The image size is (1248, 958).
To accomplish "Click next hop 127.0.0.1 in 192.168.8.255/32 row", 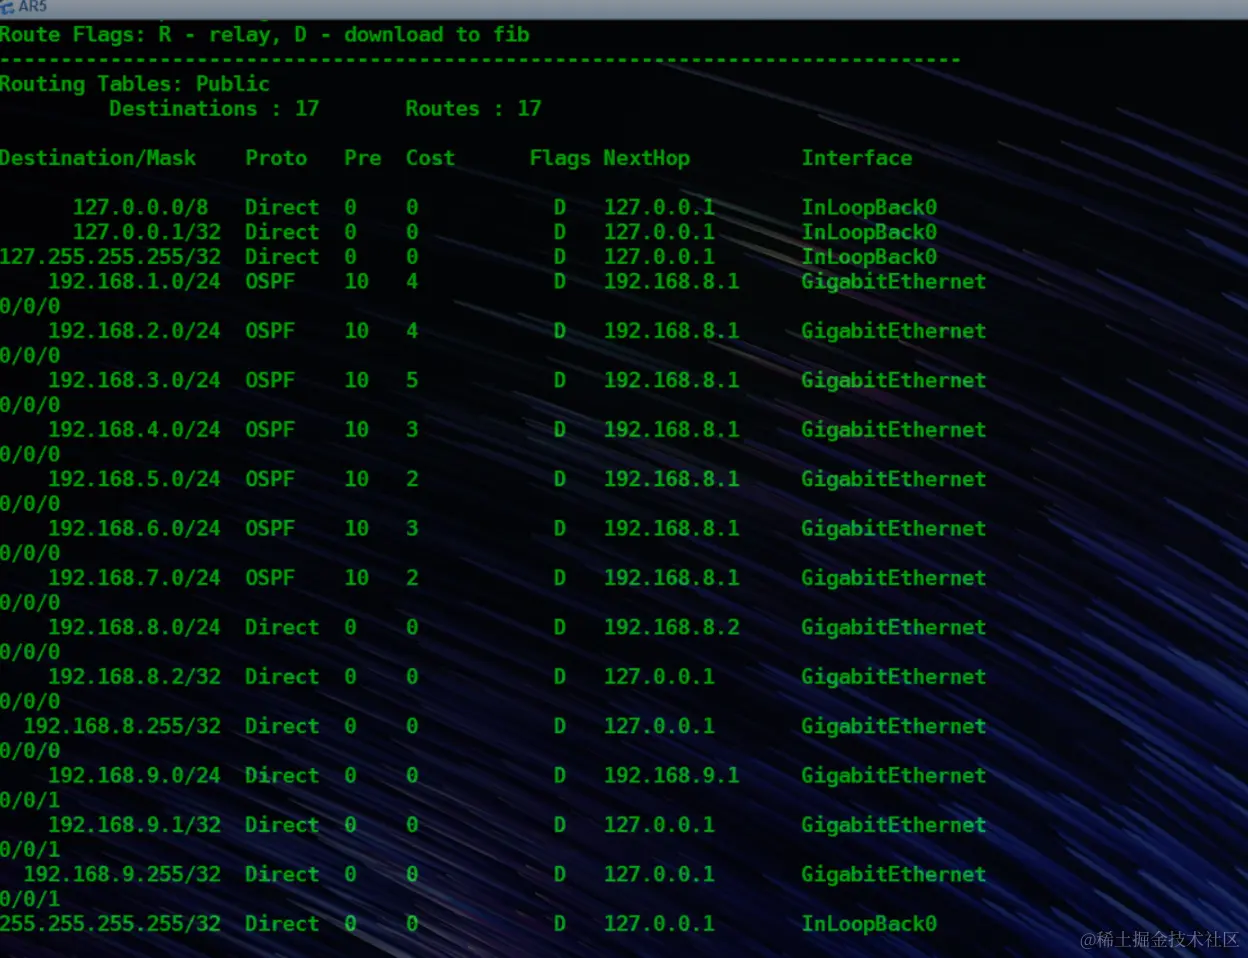I will [659, 726].
